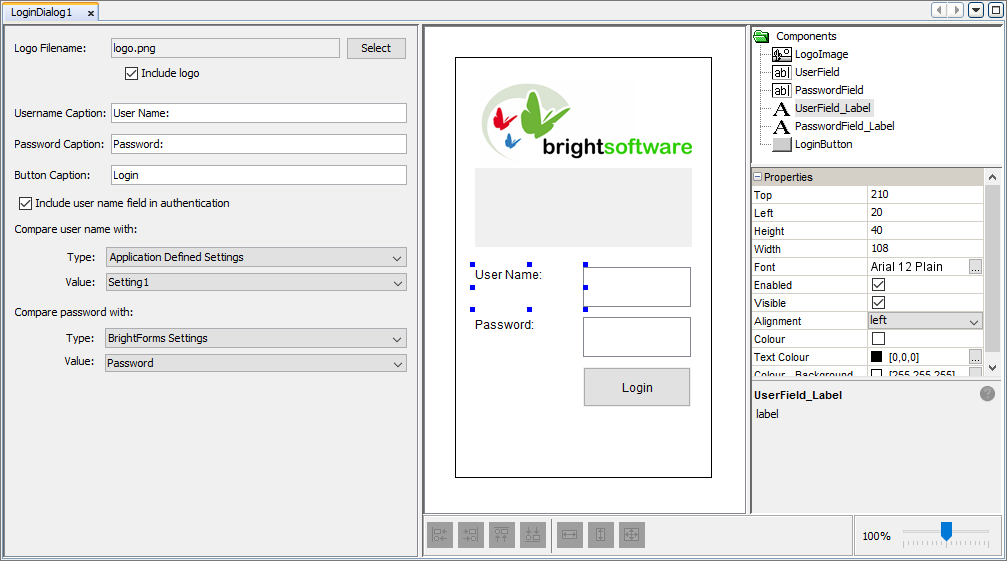Image resolution: width=1007 pixels, height=561 pixels.
Task: Open the document list dropdown arrow button
Action: [x=976, y=10]
